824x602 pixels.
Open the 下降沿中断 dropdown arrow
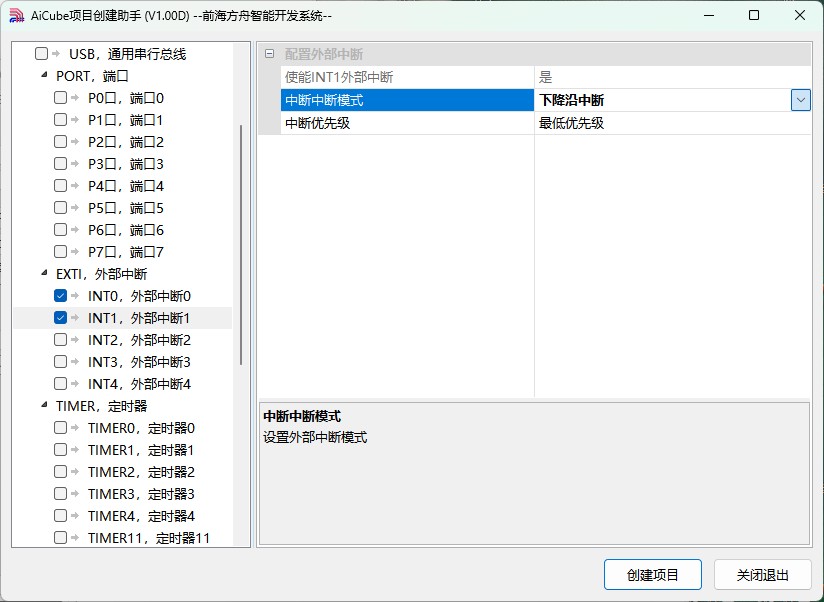800,100
